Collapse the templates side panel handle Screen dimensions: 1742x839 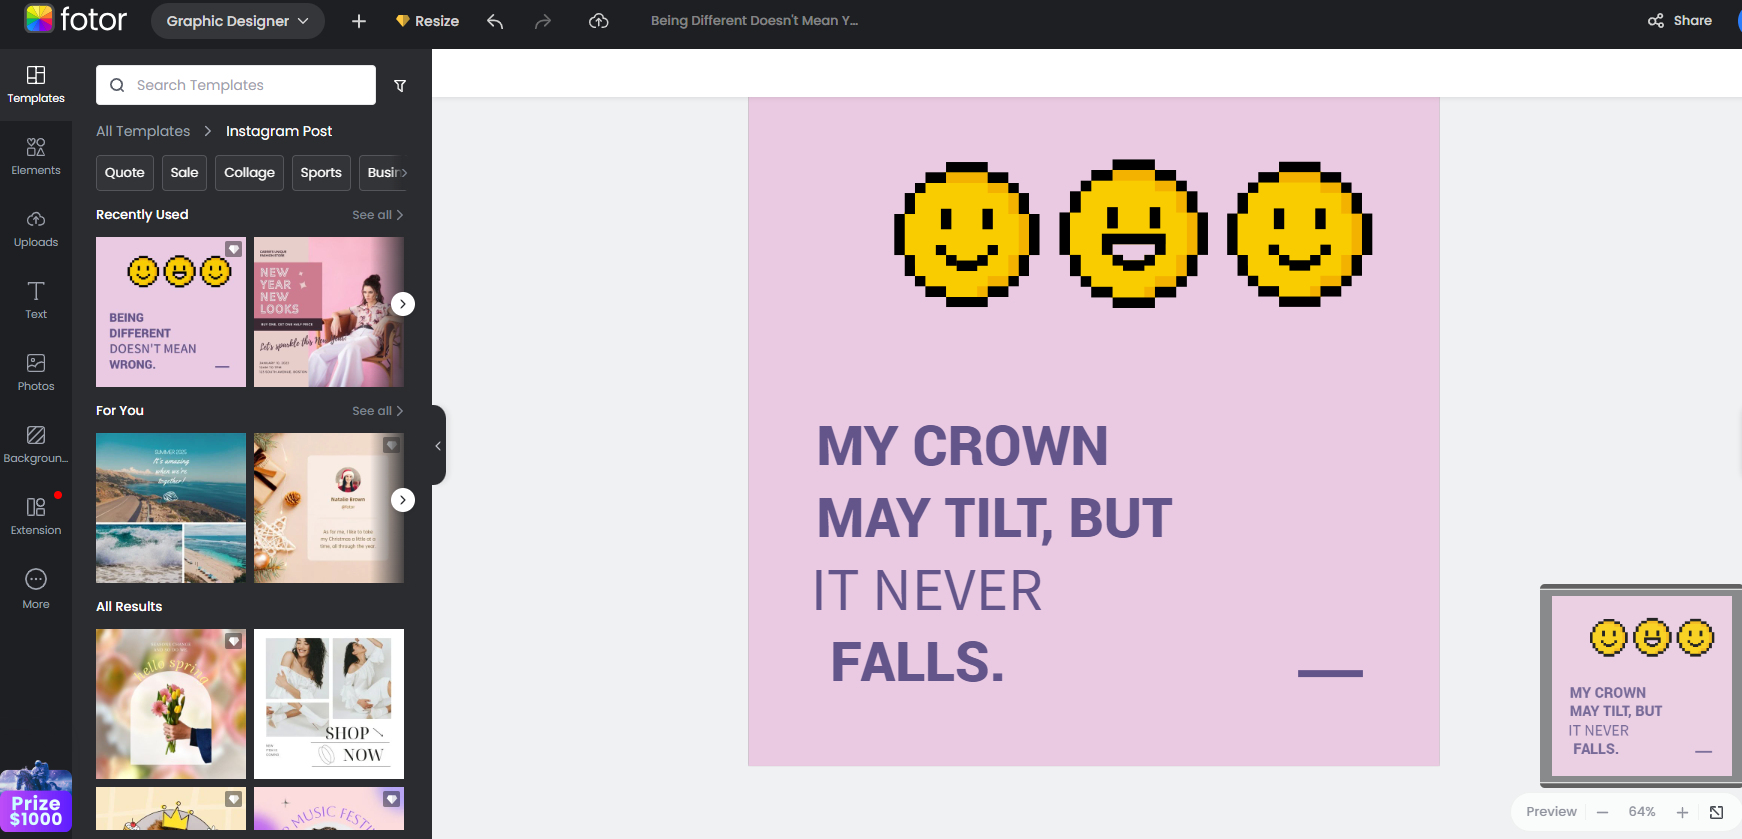click(438, 446)
